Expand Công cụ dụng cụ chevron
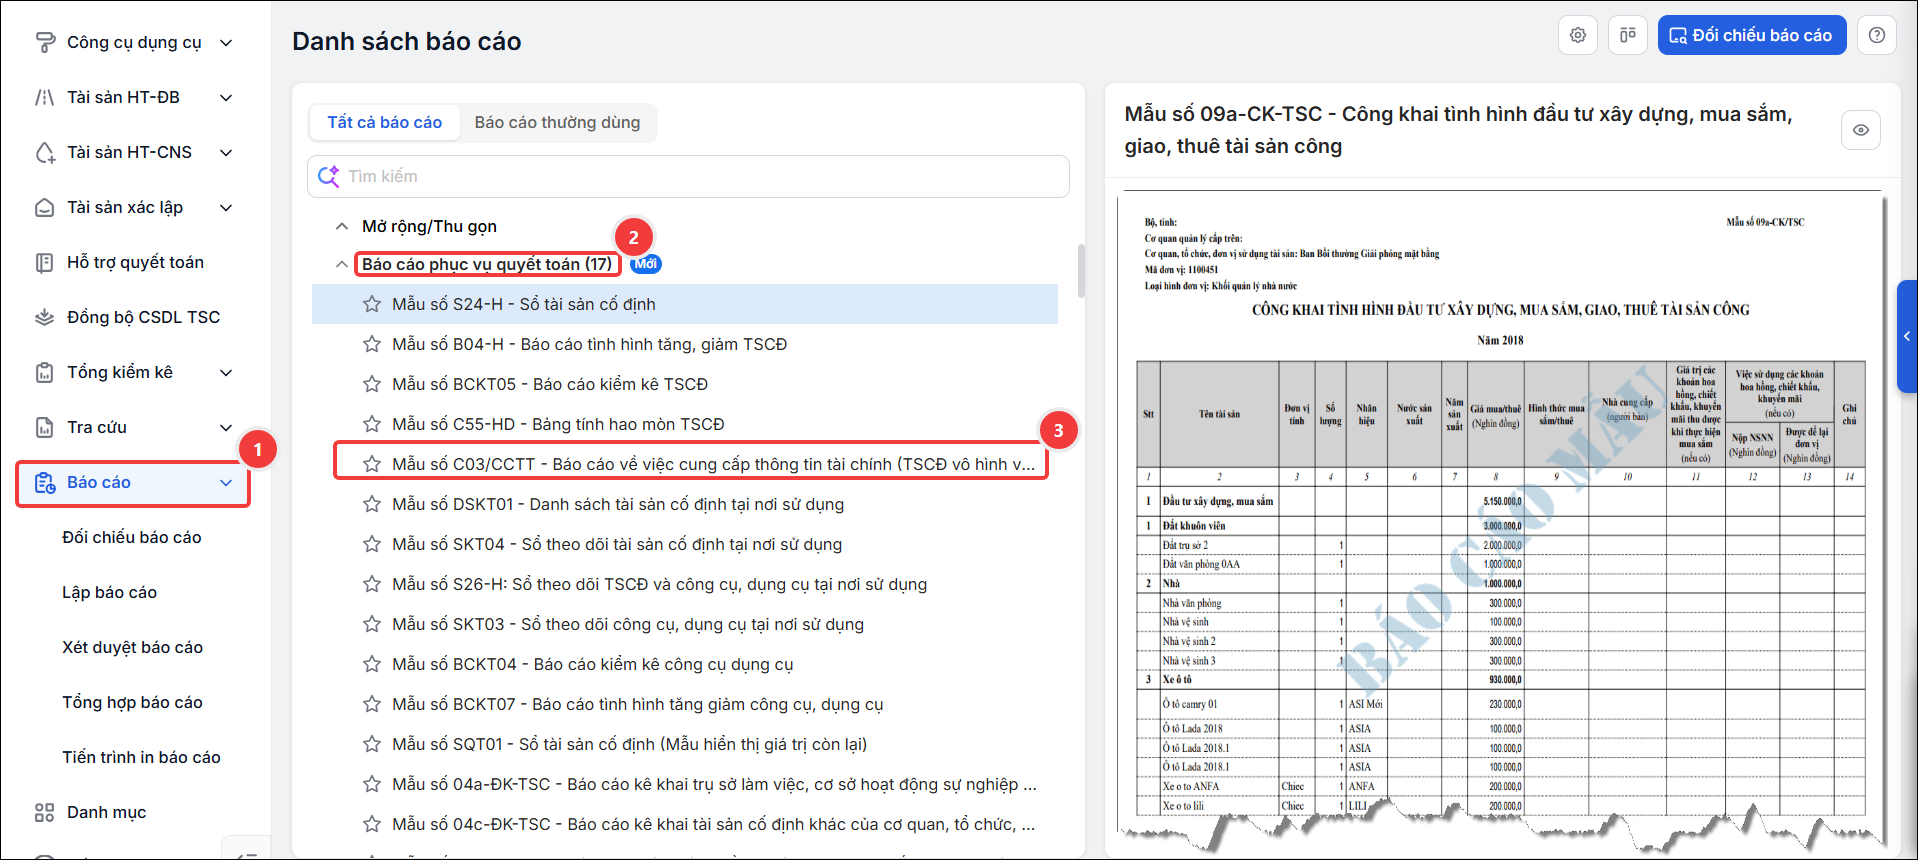Screen dimensions: 1918x860 226,42
